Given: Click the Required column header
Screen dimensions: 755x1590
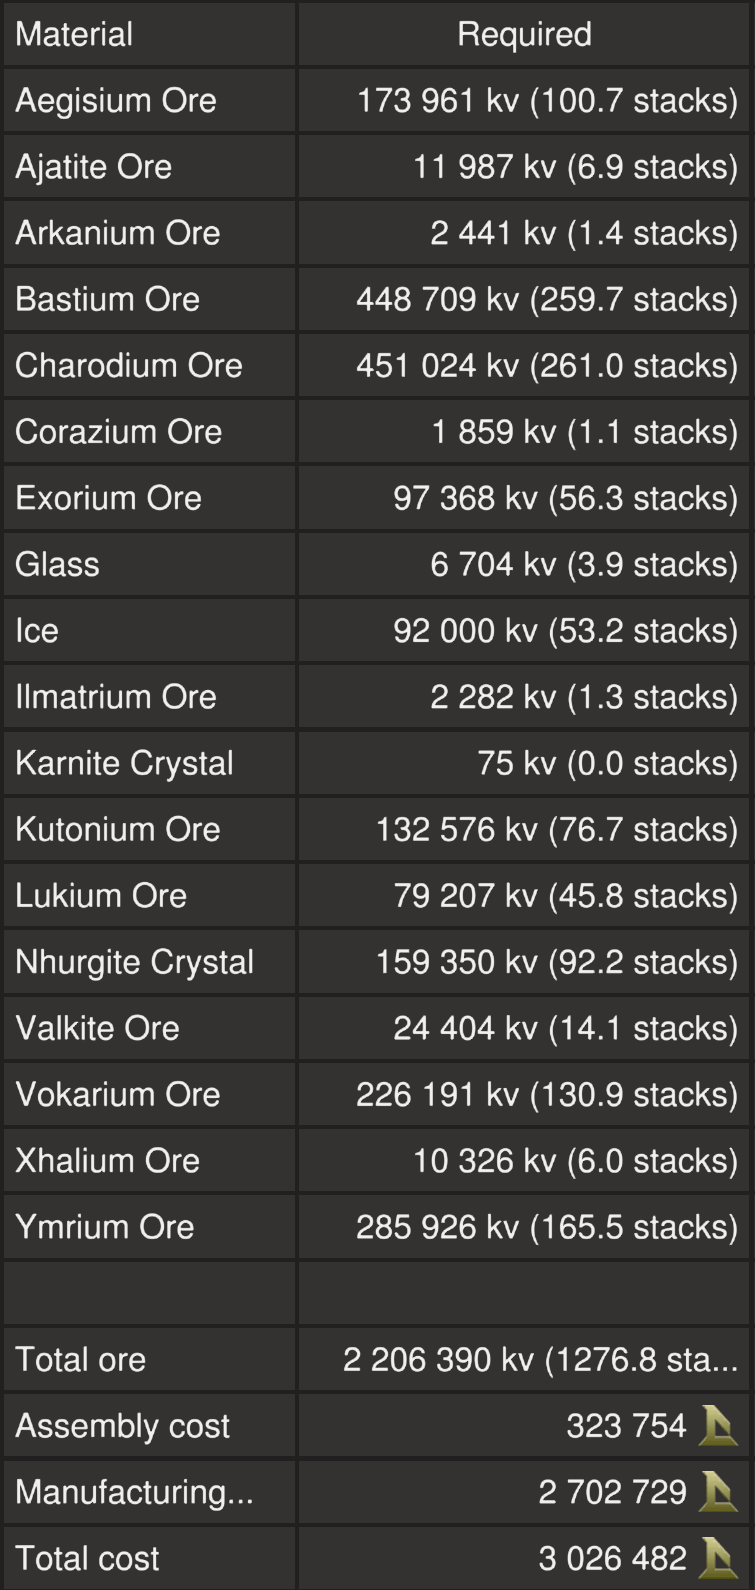Looking at the screenshot, I should point(524,34).
